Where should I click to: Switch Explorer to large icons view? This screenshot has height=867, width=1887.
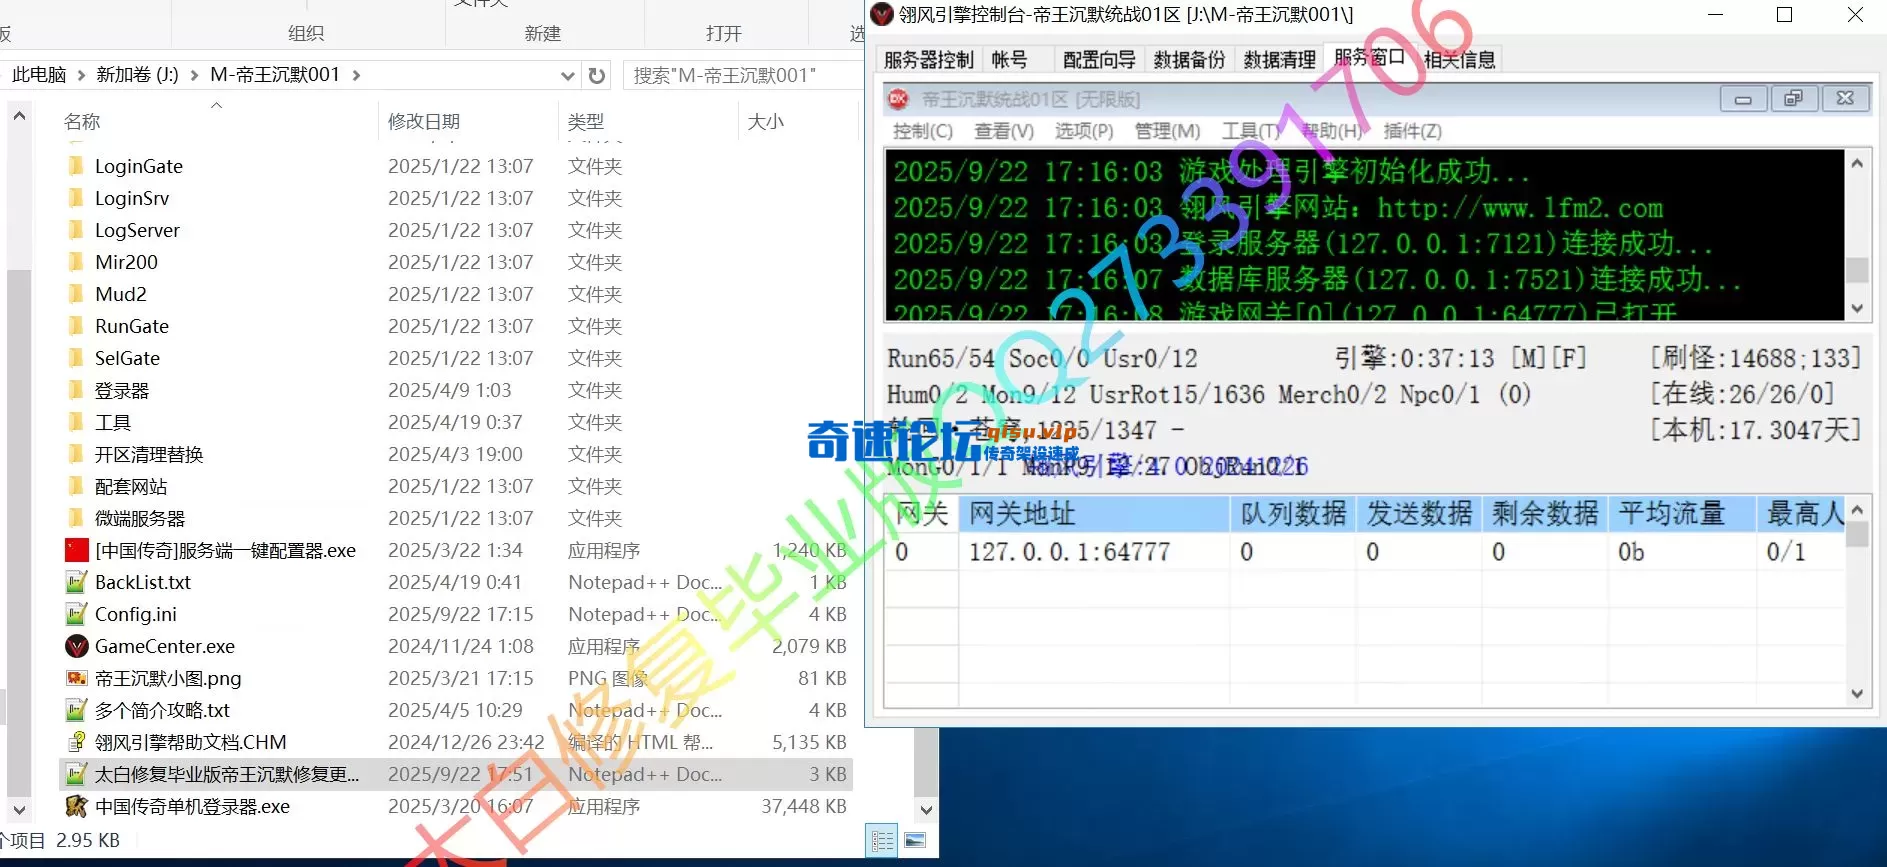click(x=915, y=841)
